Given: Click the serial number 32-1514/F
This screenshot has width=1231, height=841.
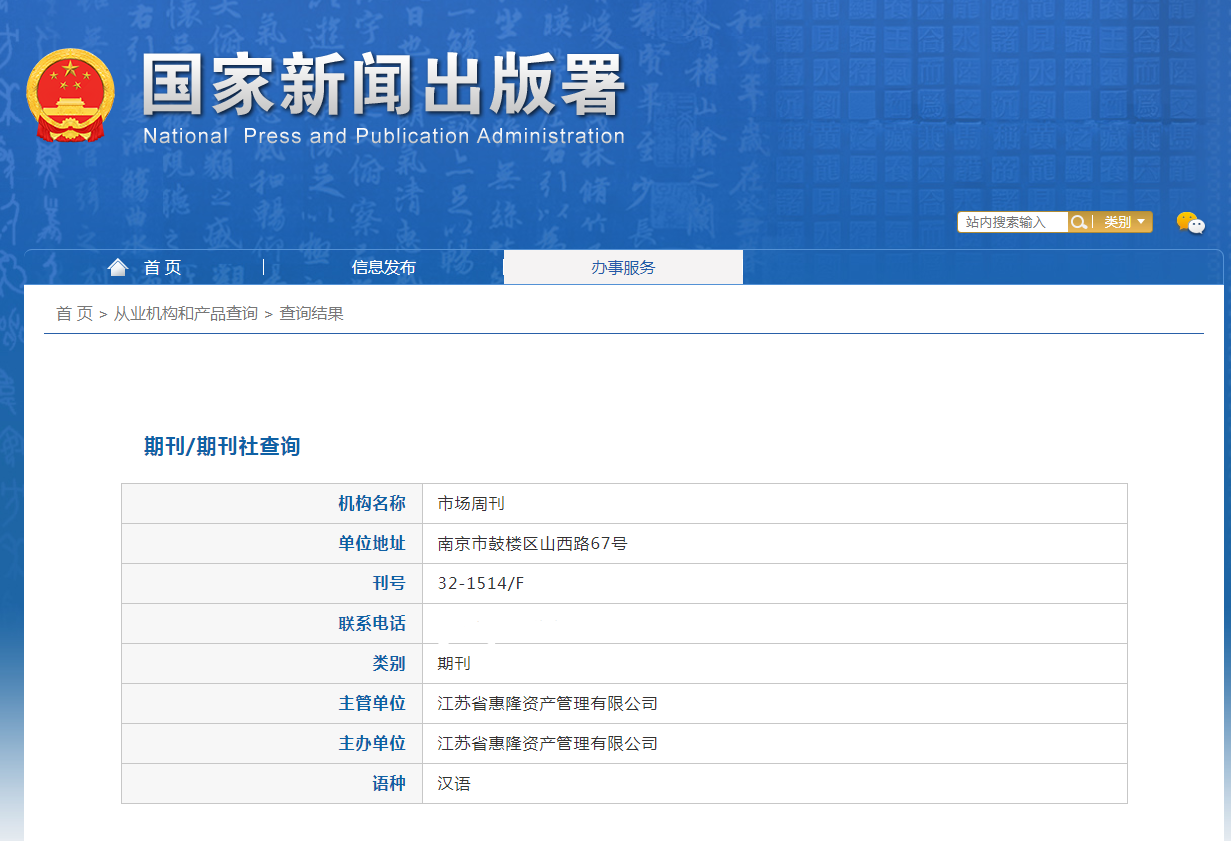Looking at the screenshot, I should pyautogui.click(x=480, y=584).
